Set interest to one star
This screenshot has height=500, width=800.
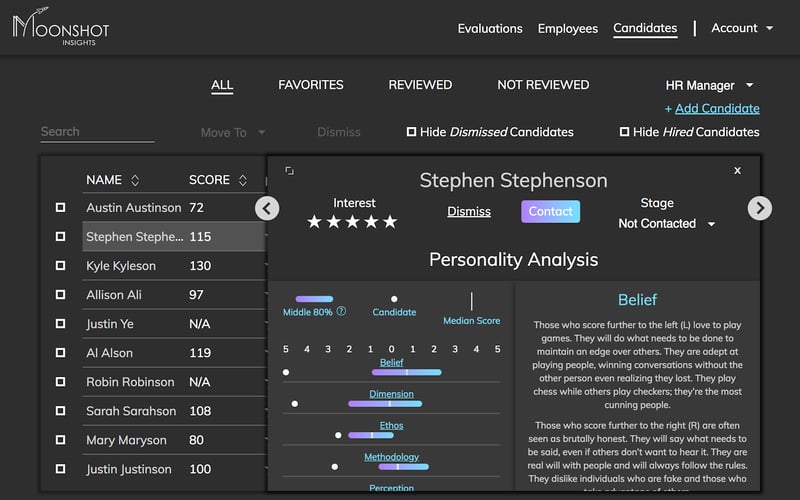(x=315, y=222)
